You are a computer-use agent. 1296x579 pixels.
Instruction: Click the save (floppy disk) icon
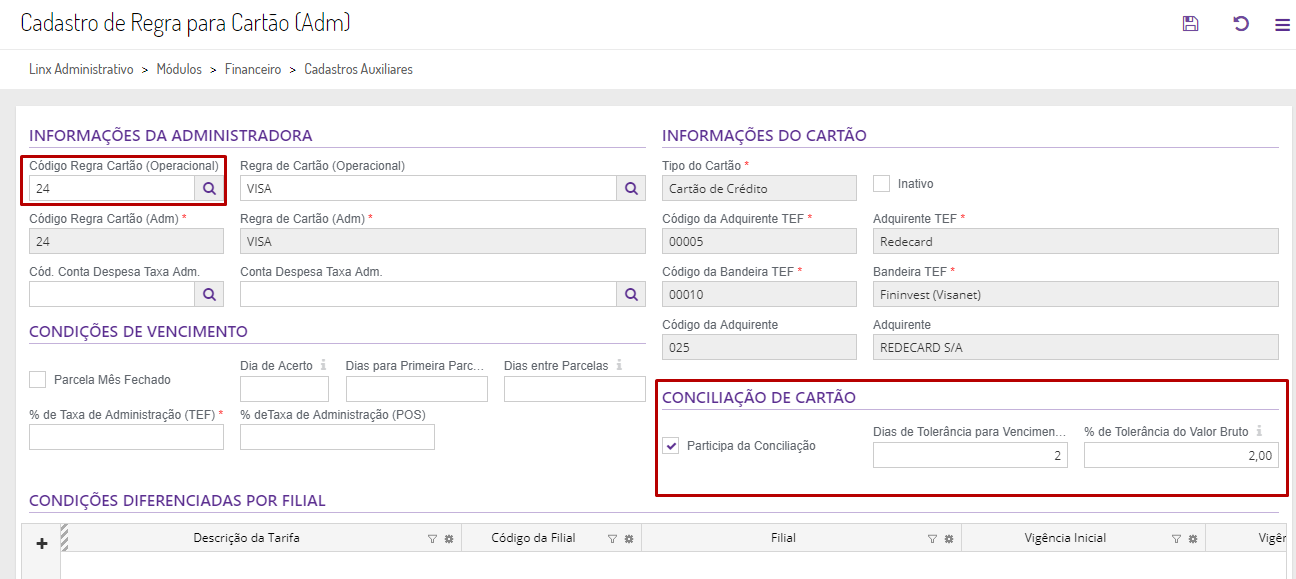tap(1190, 24)
